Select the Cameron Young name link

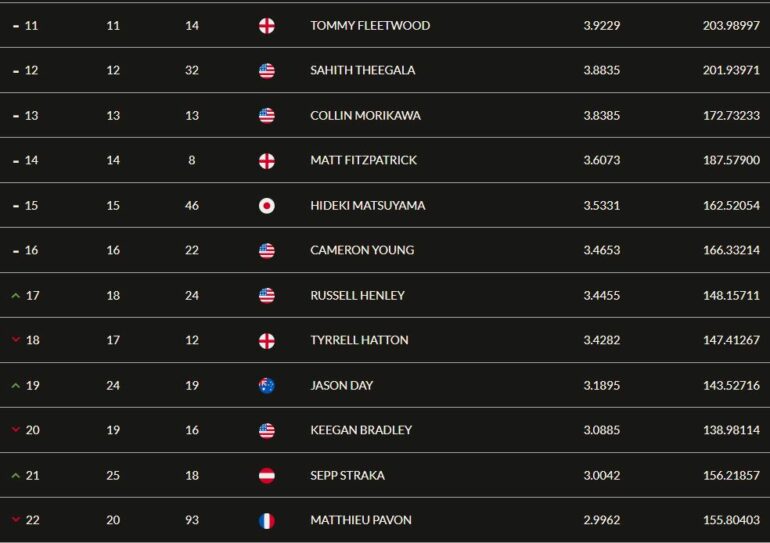362,250
